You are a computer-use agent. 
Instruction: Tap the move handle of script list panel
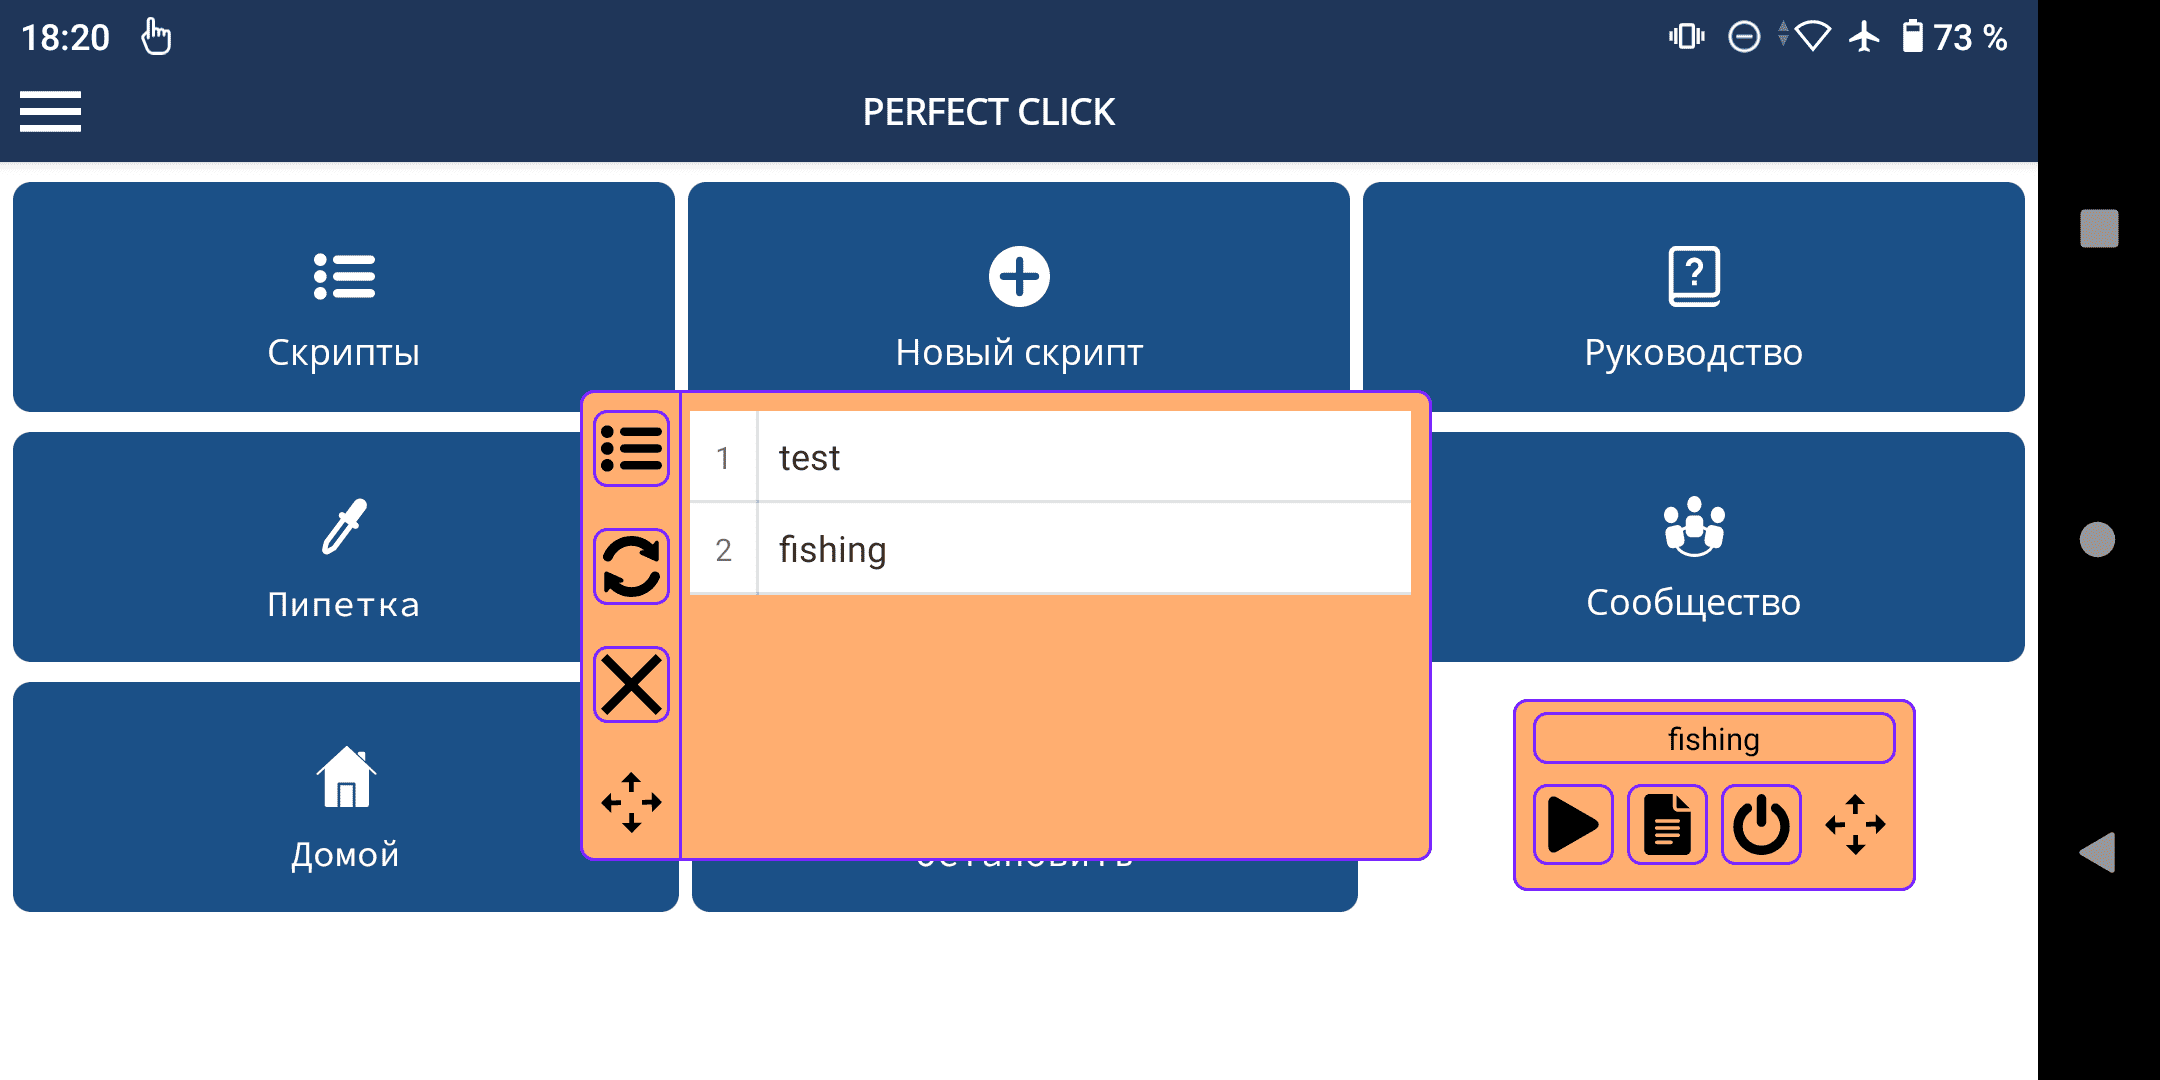(x=631, y=802)
